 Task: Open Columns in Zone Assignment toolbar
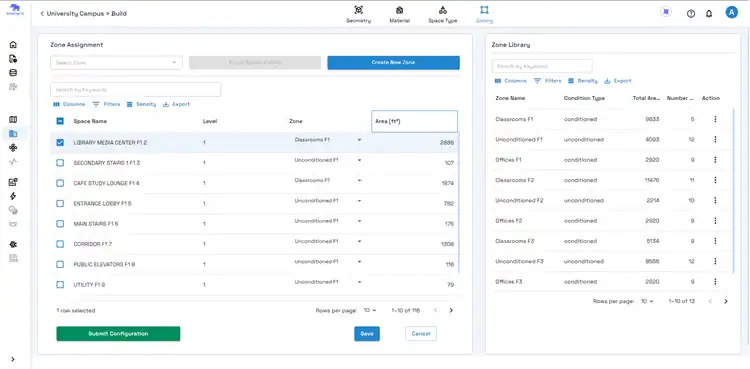point(69,104)
